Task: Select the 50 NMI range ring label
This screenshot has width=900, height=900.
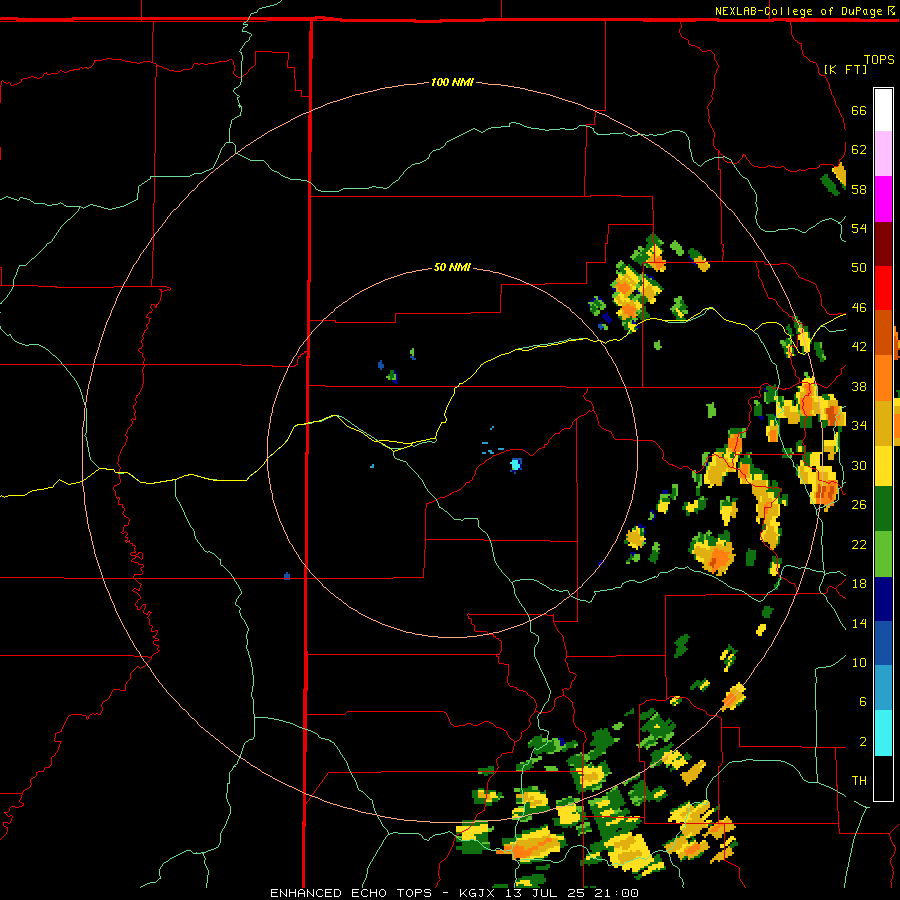Action: tap(452, 267)
